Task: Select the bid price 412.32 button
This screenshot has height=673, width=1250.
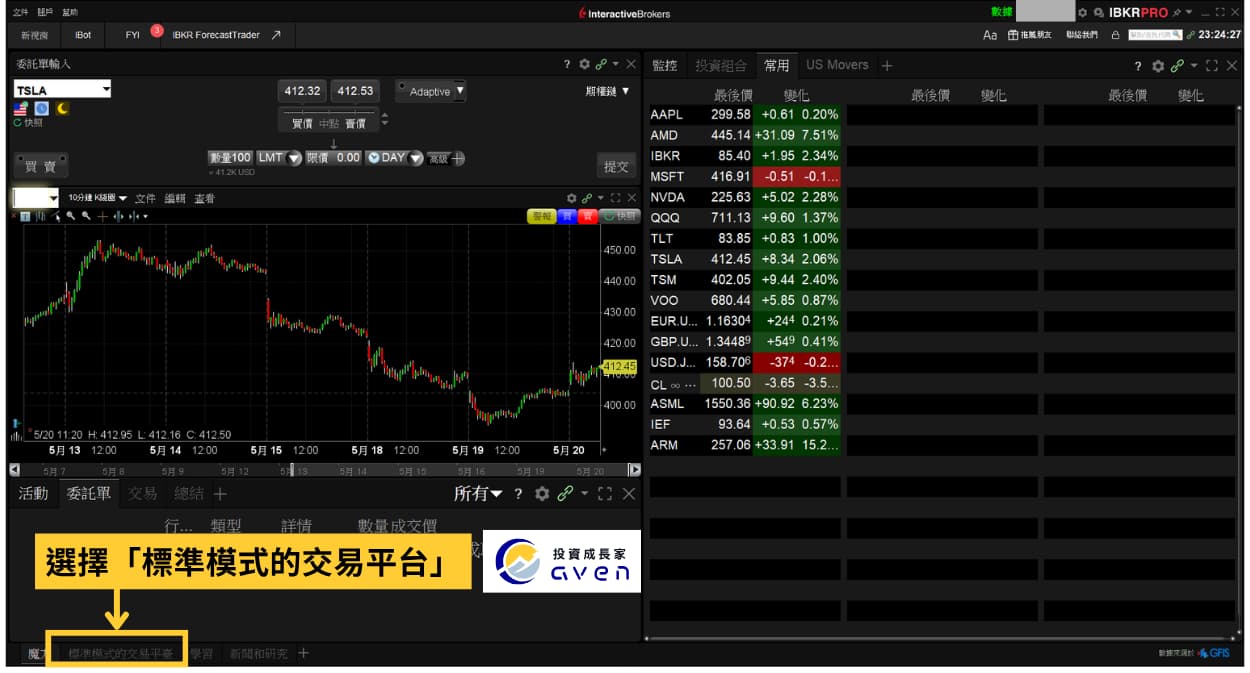Action: coord(302,91)
